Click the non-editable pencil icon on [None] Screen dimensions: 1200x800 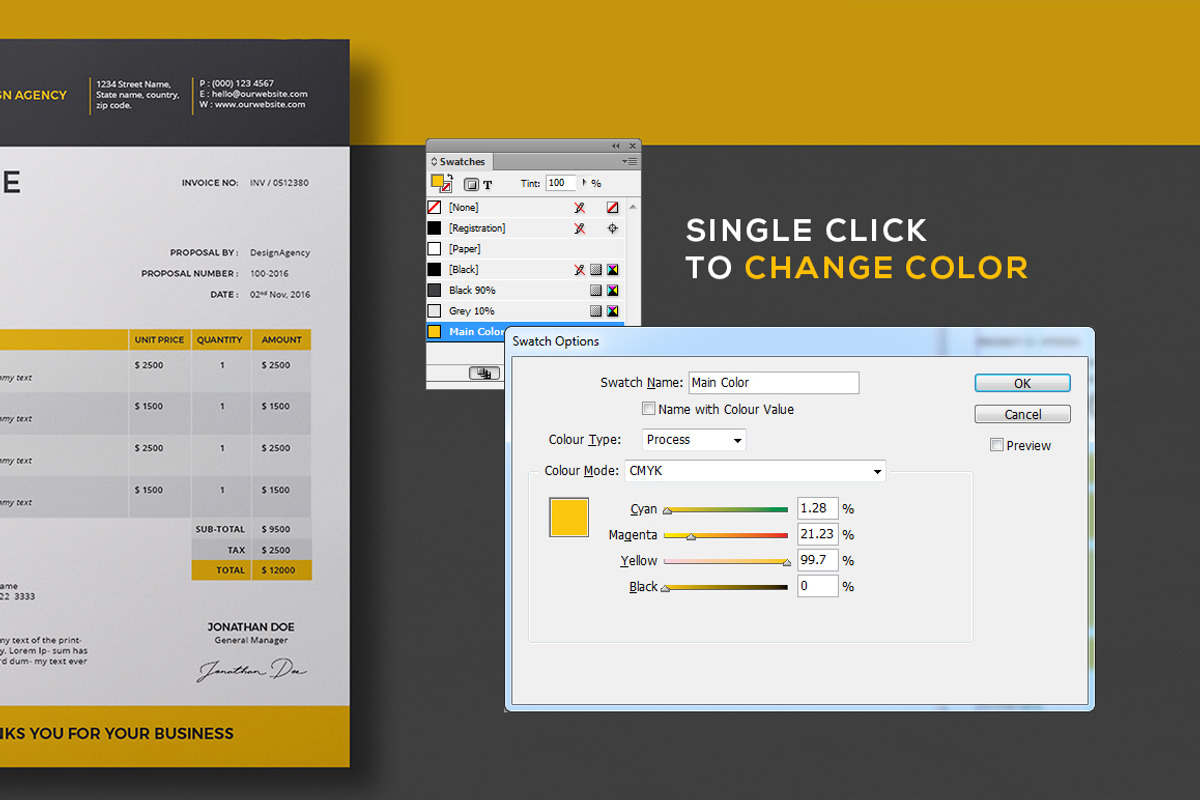579,207
